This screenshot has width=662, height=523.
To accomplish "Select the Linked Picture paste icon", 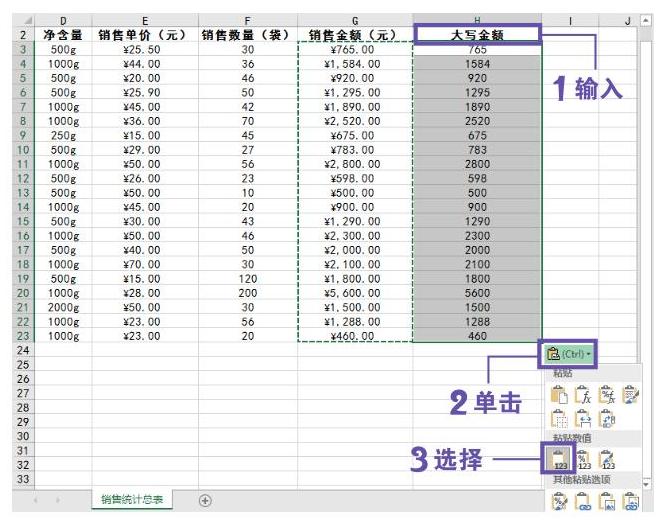I will 631,501.
